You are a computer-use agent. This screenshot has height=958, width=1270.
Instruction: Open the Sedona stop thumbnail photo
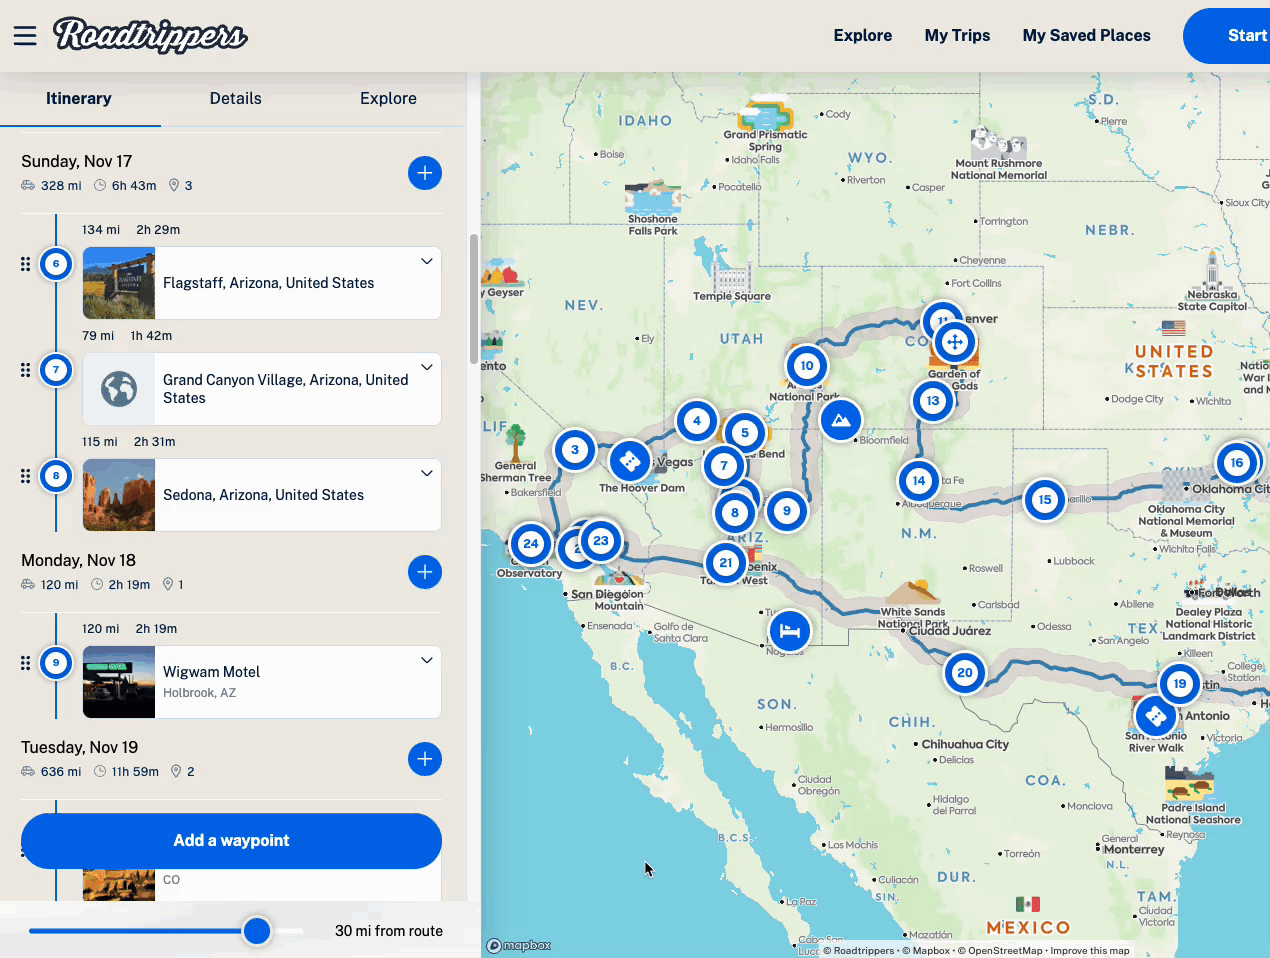click(x=119, y=495)
